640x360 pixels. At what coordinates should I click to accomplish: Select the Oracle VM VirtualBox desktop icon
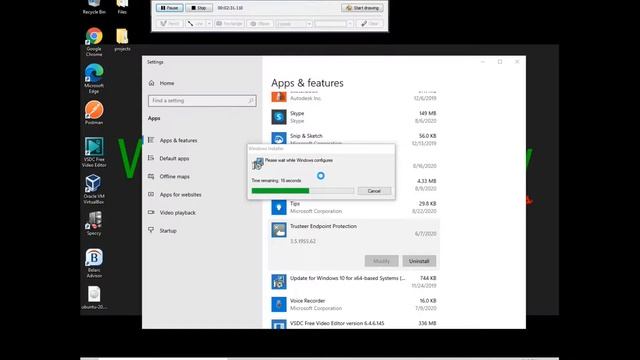coord(94,189)
